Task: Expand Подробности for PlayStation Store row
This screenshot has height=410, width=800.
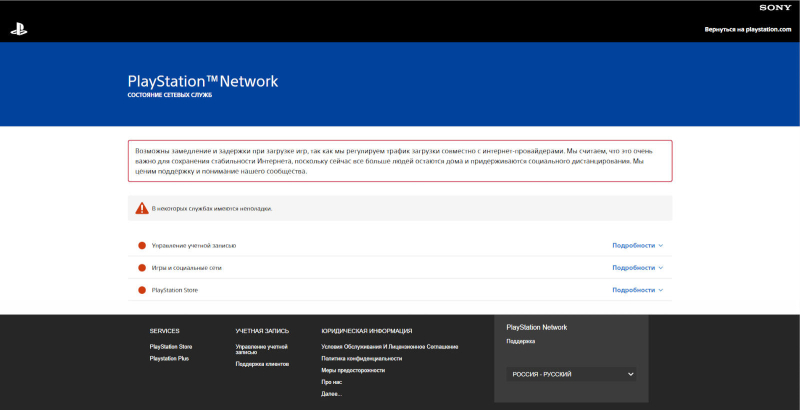Action: coord(637,290)
